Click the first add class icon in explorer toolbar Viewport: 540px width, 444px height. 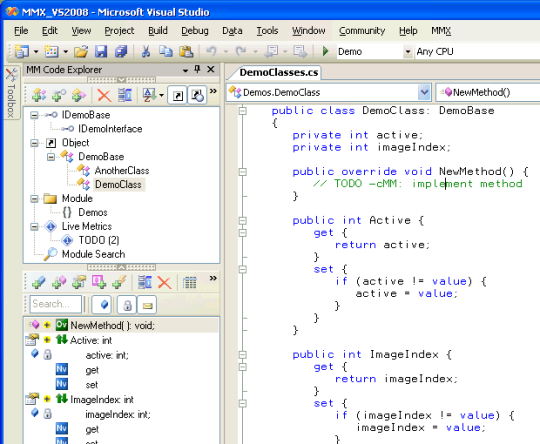pyautogui.click(x=39, y=95)
